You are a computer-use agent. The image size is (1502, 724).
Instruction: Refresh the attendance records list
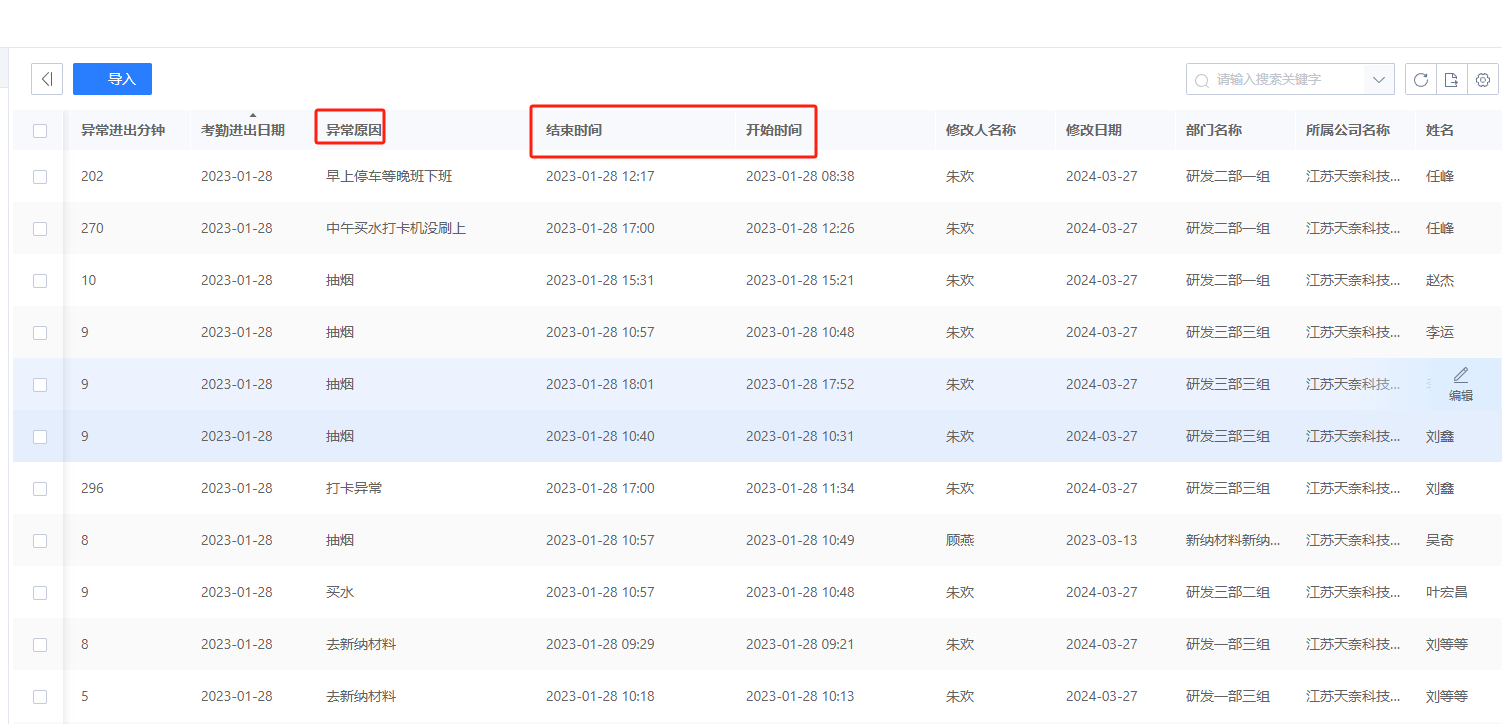tap(1421, 79)
